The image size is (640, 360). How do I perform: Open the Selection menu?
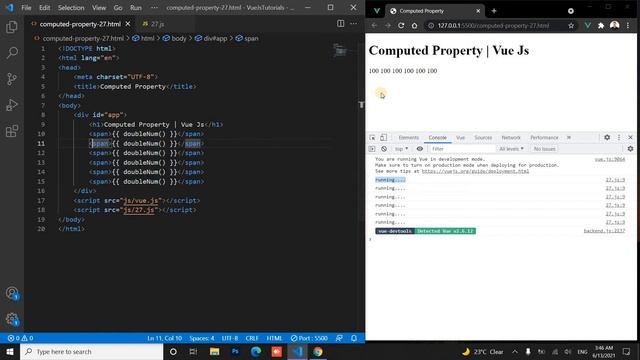[71, 8]
